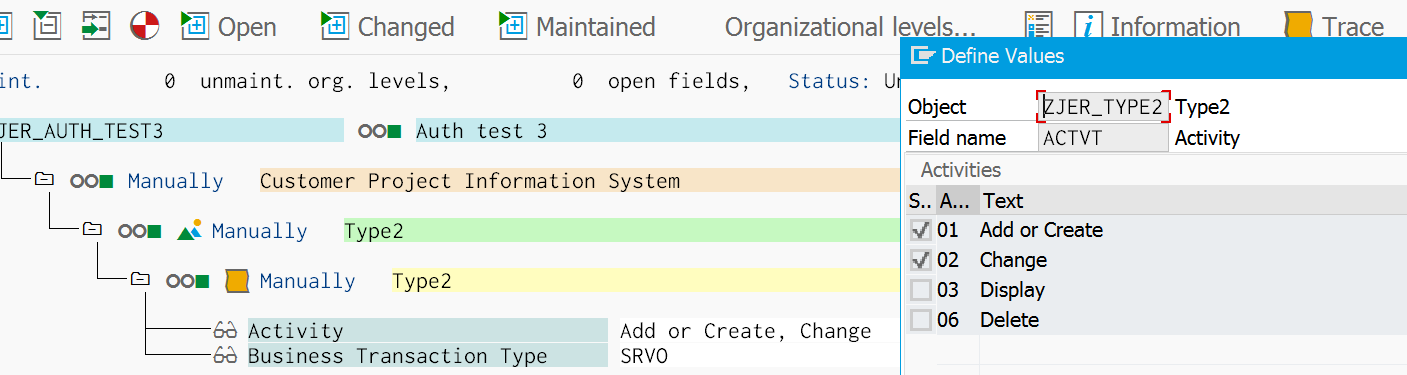Check the 06 Delete activity
Image resolution: width=1407 pixels, height=375 pixels.
920,320
